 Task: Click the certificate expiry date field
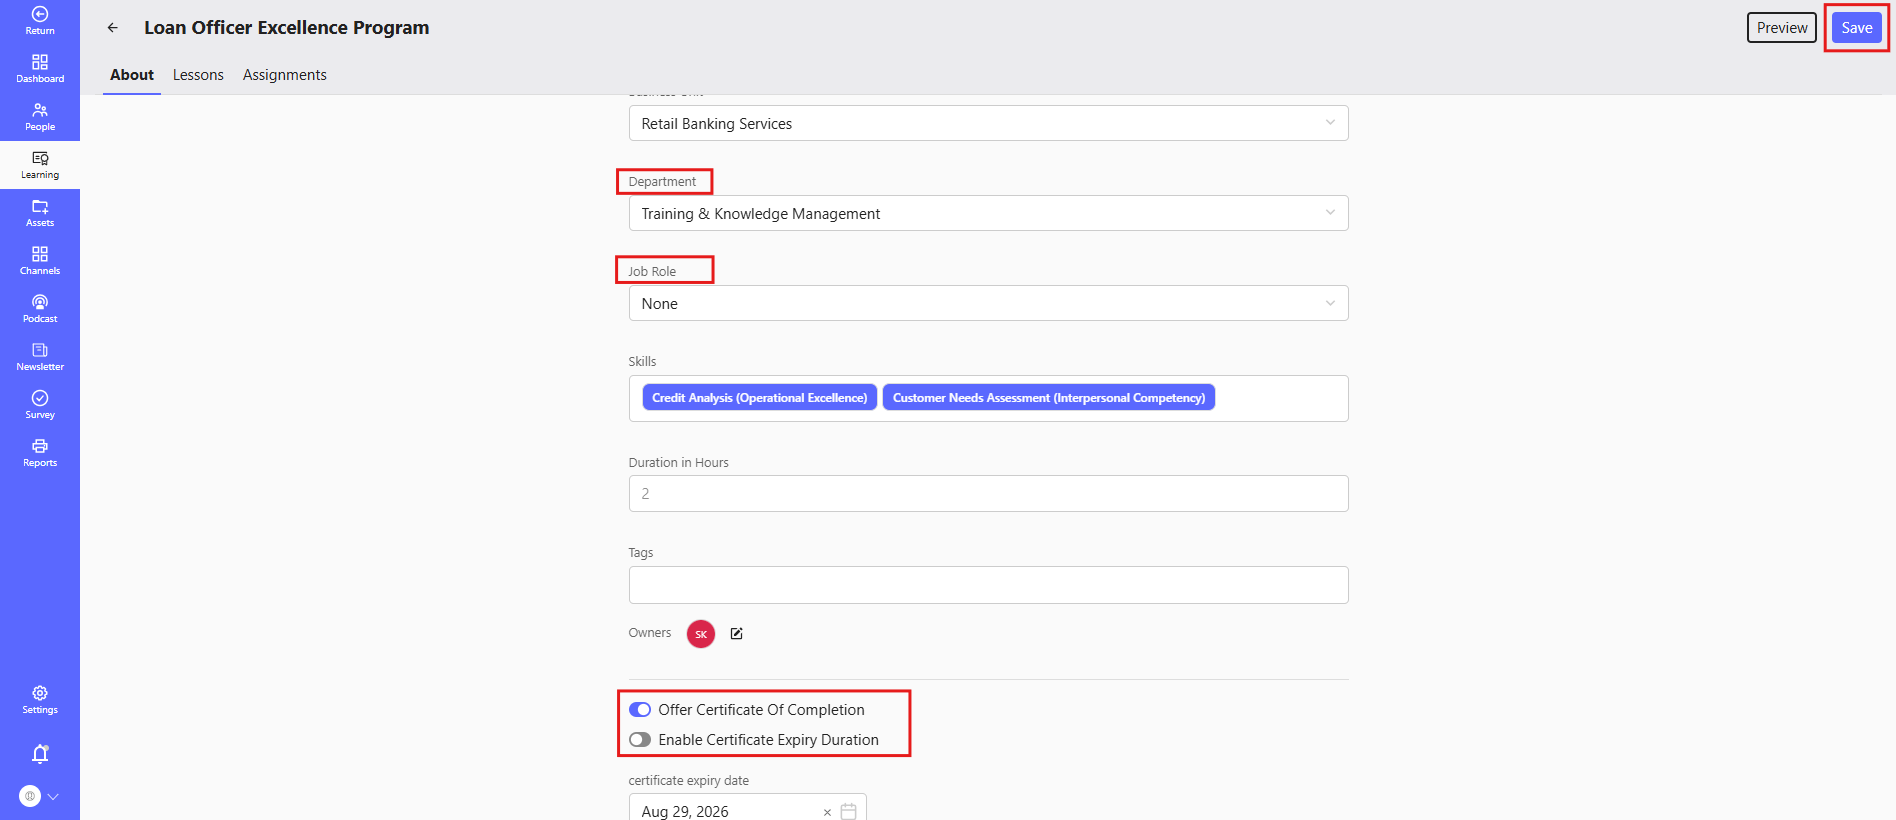coord(747,808)
